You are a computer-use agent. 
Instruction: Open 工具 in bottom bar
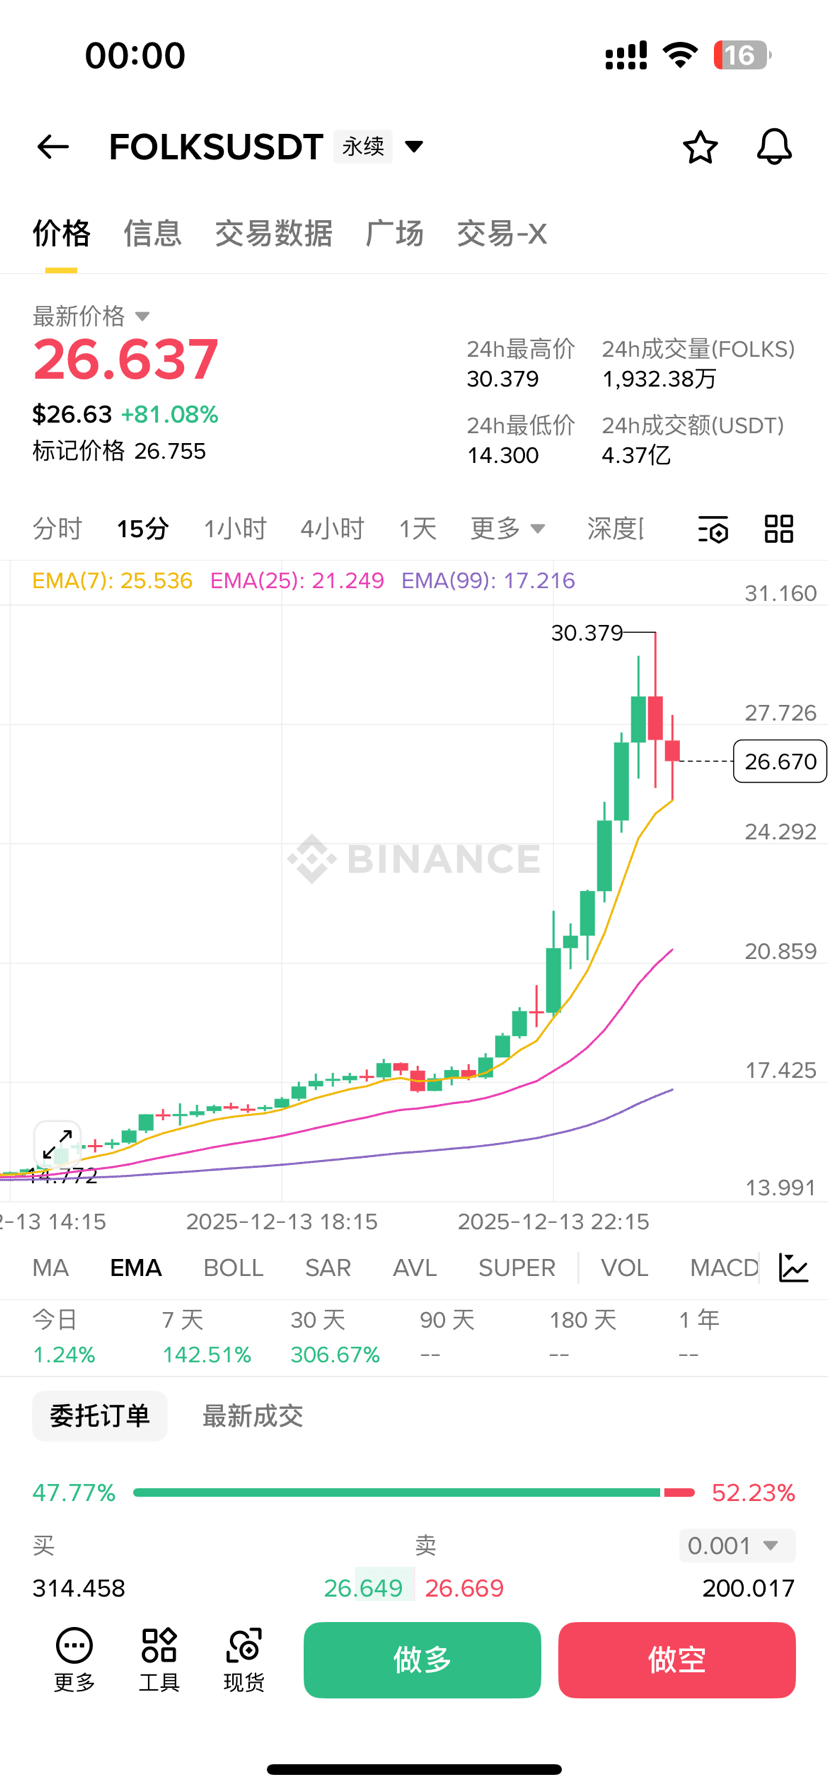pyautogui.click(x=159, y=1660)
